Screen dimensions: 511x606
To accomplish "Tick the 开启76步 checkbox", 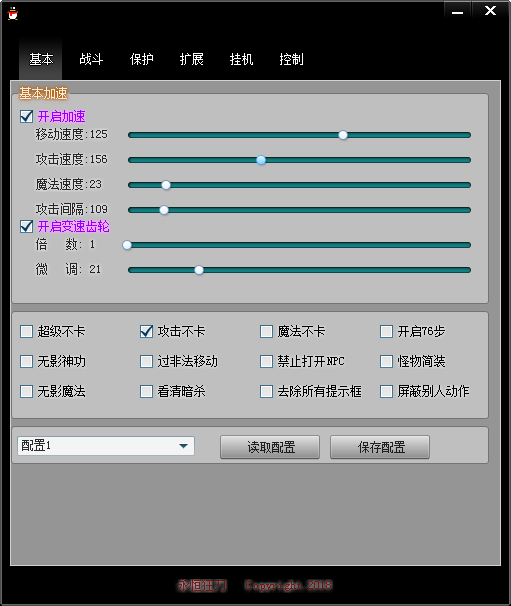I will (x=387, y=331).
